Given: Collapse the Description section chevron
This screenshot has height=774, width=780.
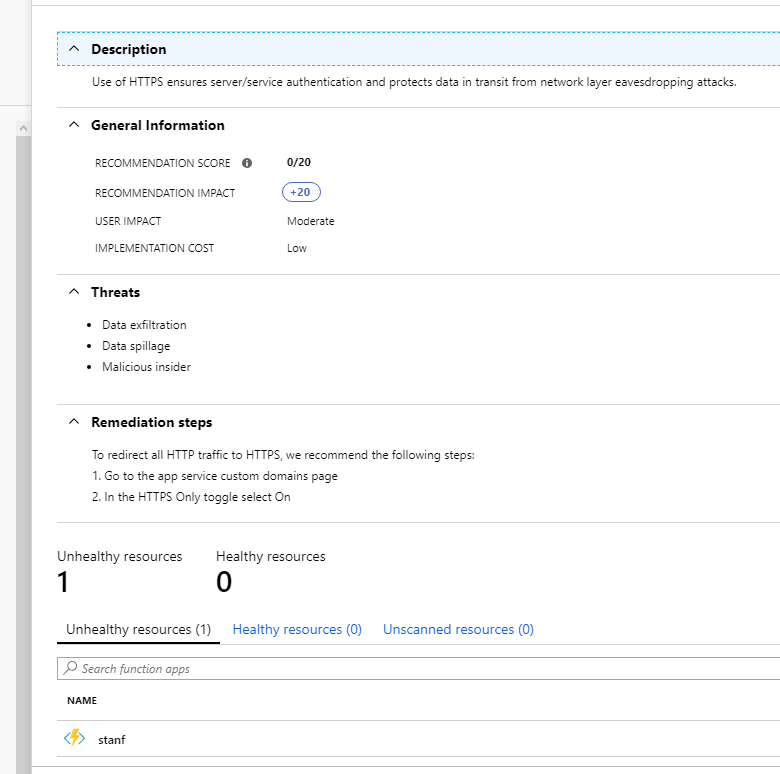Looking at the screenshot, I should click(73, 49).
